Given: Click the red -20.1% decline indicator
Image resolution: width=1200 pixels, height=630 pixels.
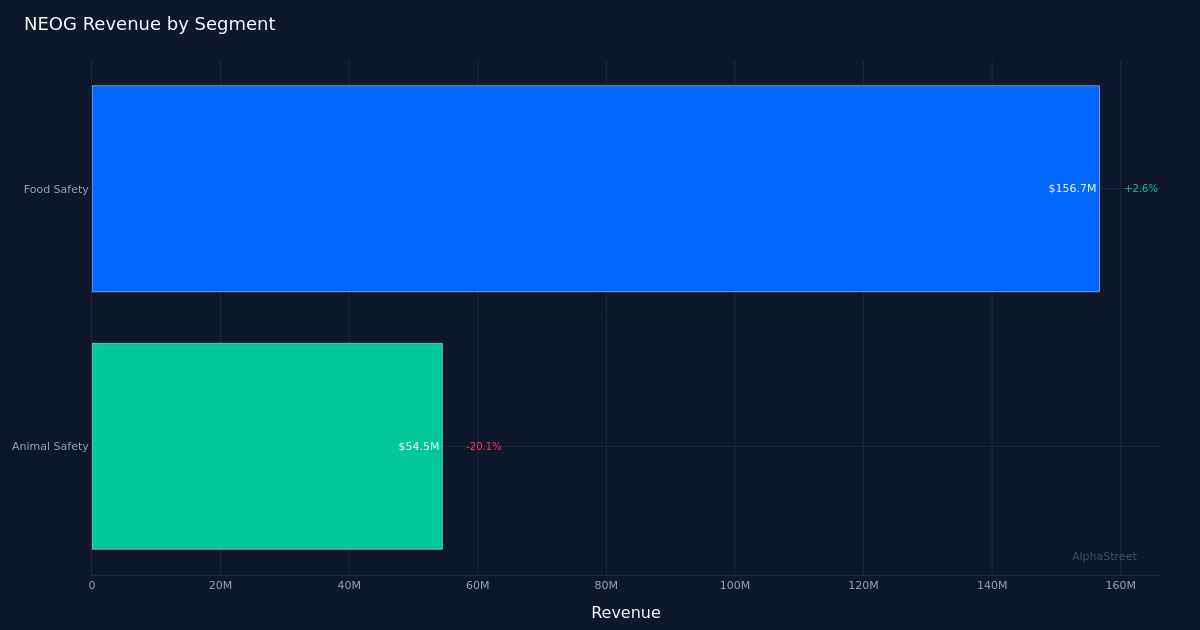Looking at the screenshot, I should [x=483, y=446].
